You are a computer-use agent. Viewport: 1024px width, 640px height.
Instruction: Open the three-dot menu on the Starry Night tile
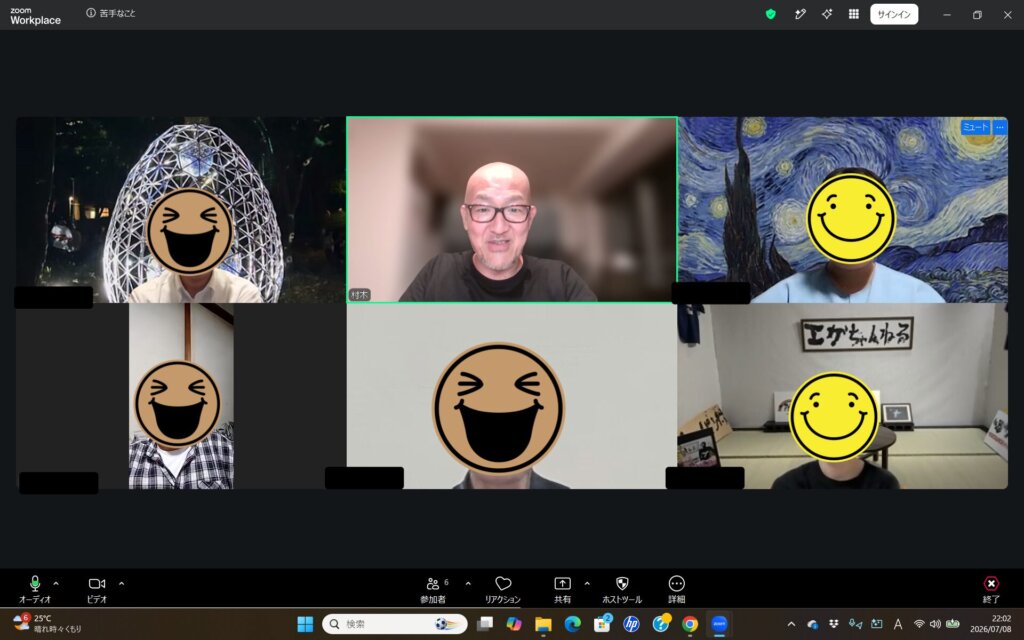pyautogui.click(x=1000, y=127)
